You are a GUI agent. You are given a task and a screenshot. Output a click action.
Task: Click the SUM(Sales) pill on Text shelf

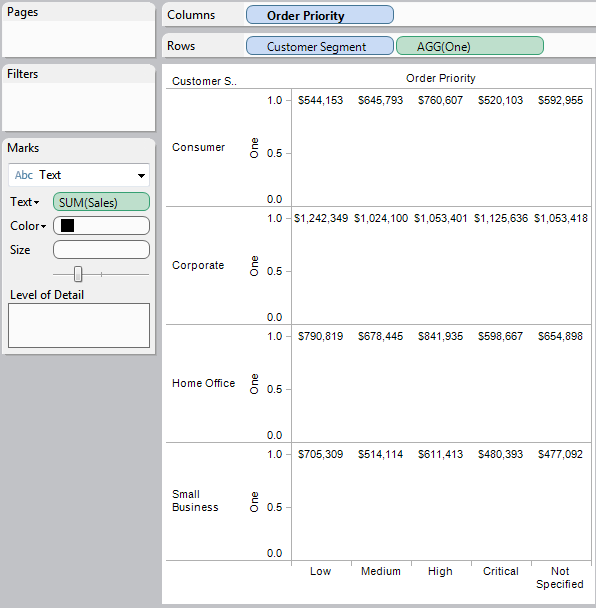101,202
